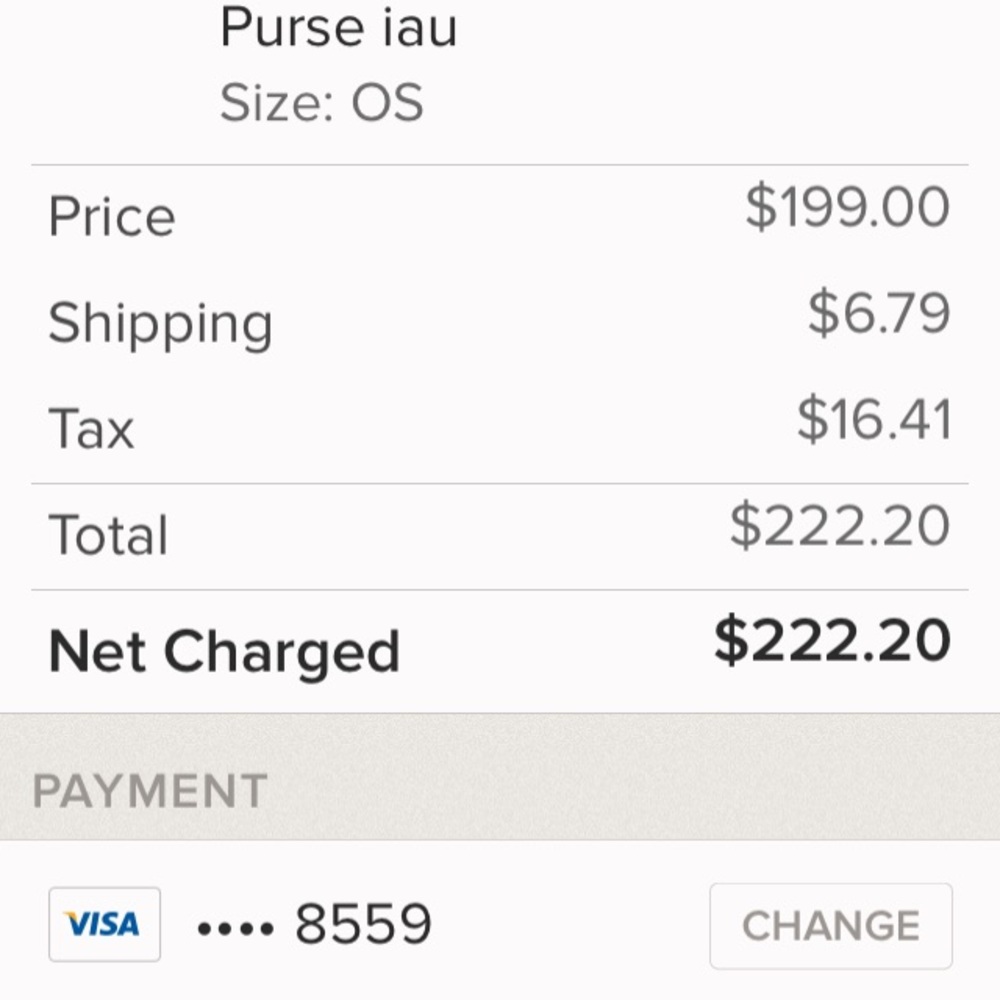The width and height of the screenshot is (1000, 1000).
Task: Click the payment method row
Action: pyautogui.click(x=500, y=924)
